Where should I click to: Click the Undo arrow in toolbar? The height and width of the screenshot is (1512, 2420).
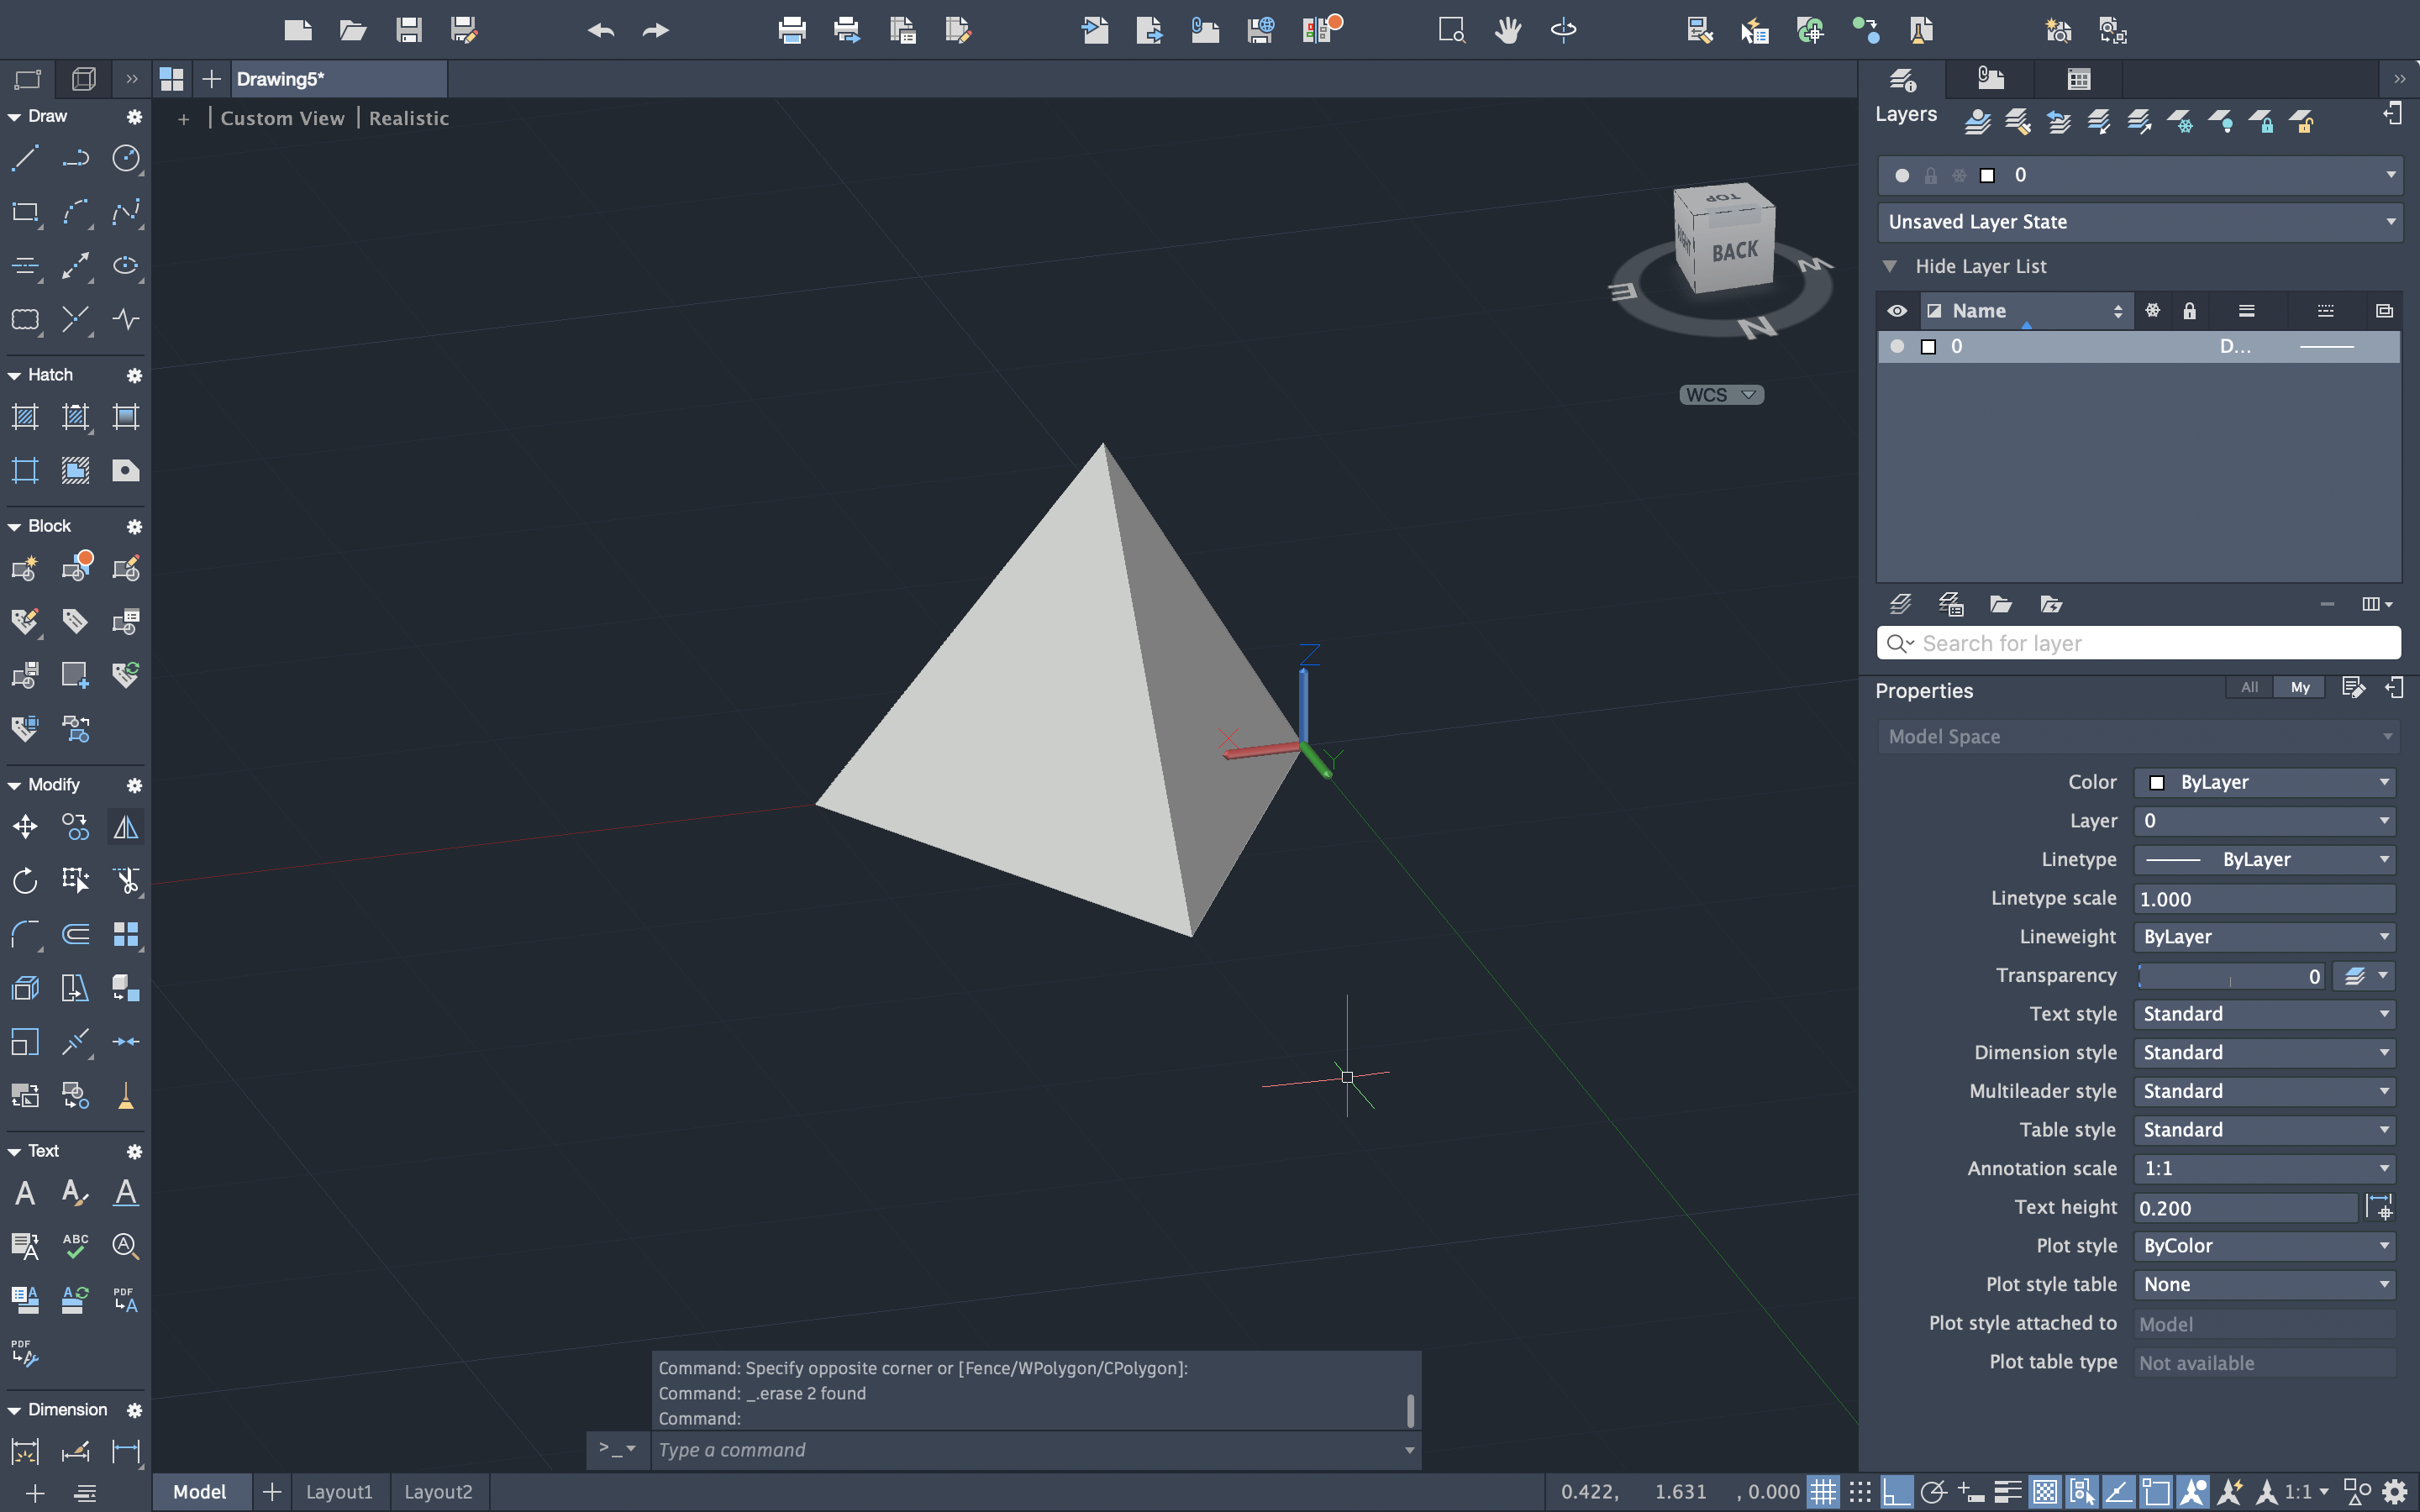point(601,30)
